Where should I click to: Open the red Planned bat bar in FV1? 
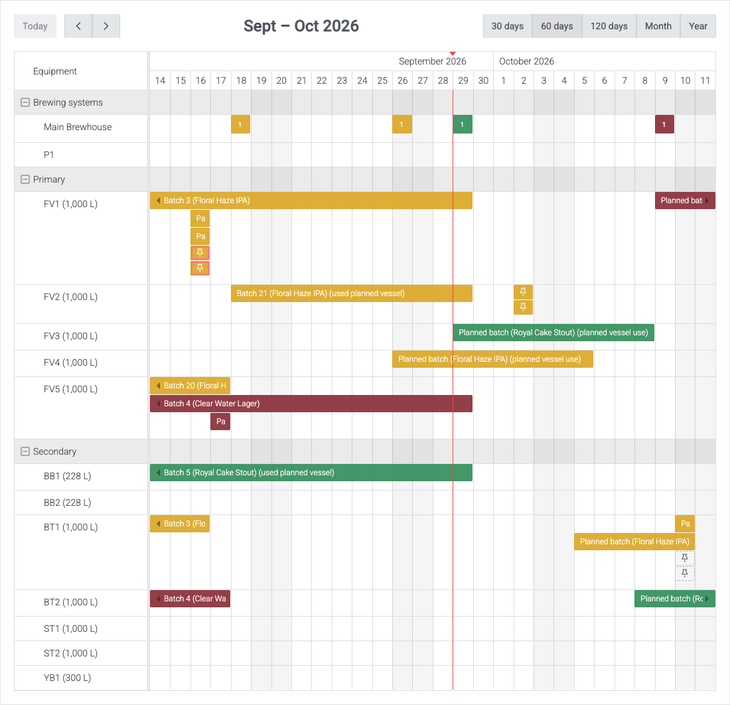[x=685, y=201]
